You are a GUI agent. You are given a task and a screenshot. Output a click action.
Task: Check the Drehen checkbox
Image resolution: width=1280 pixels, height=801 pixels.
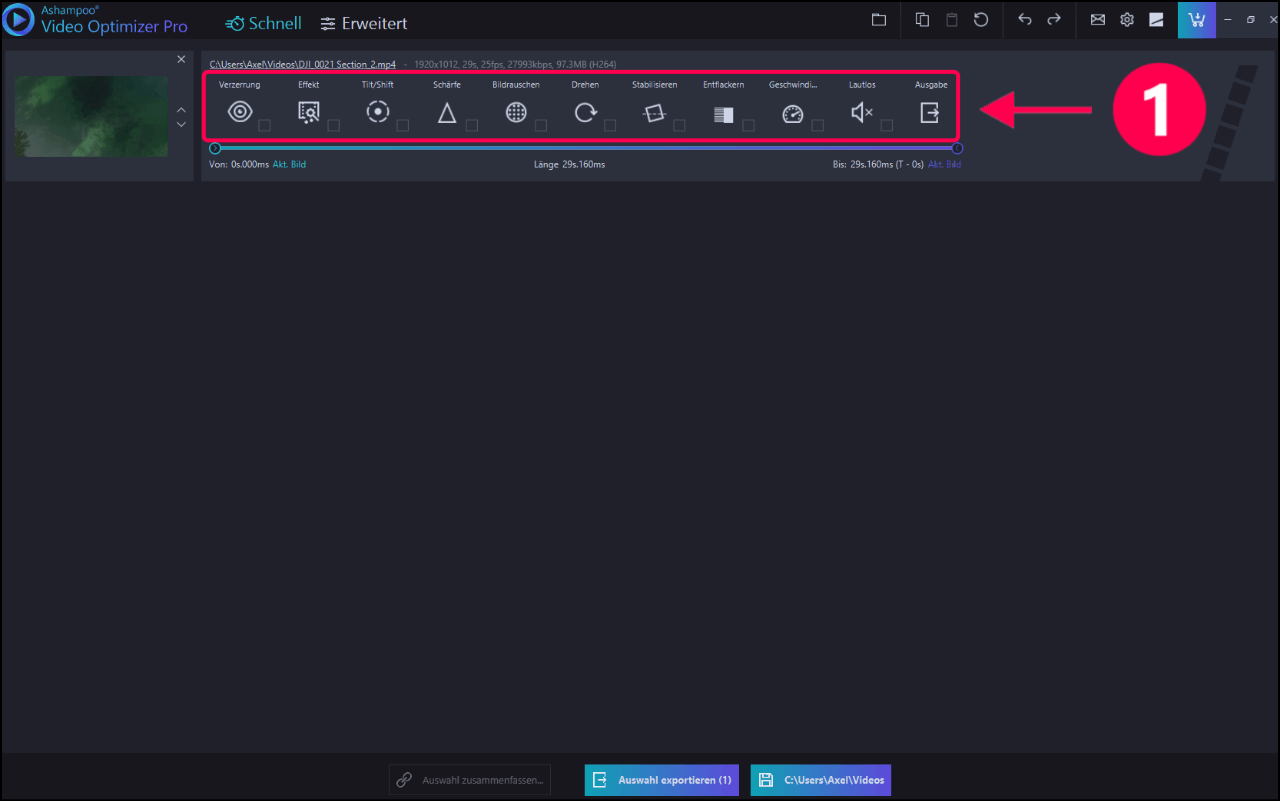point(610,126)
